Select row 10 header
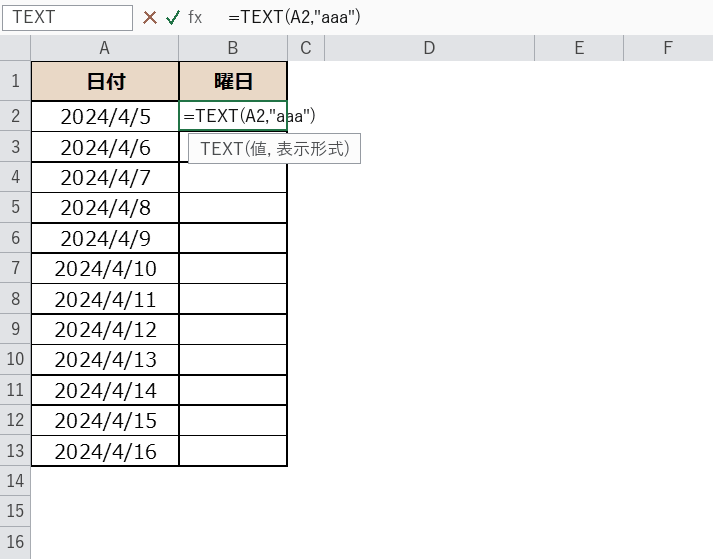Viewport: 713px width, 559px height. pyautogui.click(x=15, y=359)
